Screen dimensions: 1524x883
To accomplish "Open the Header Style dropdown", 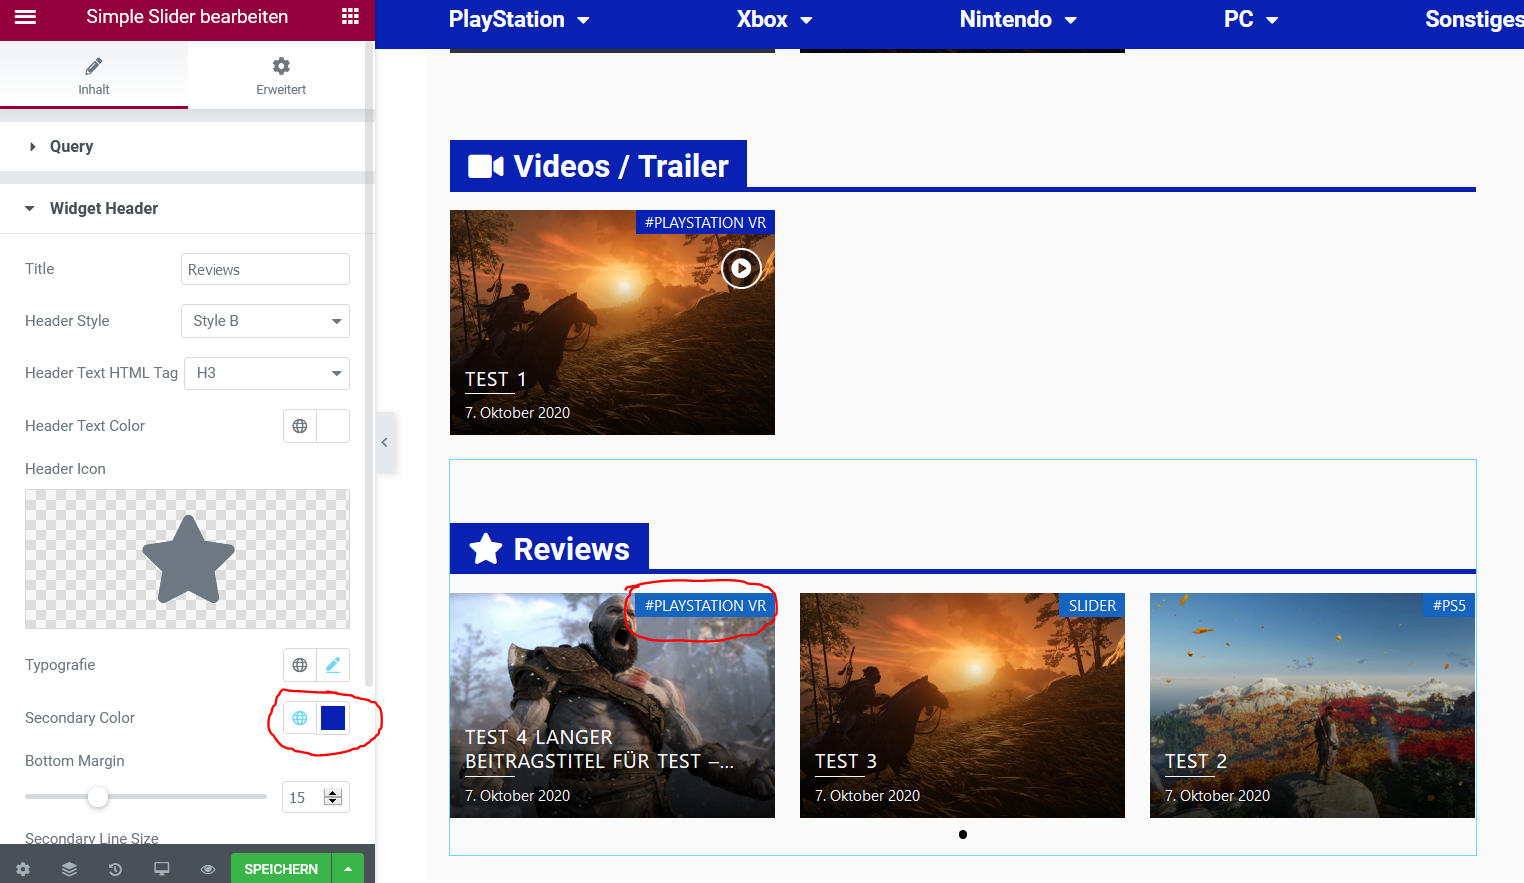I will tap(265, 321).
